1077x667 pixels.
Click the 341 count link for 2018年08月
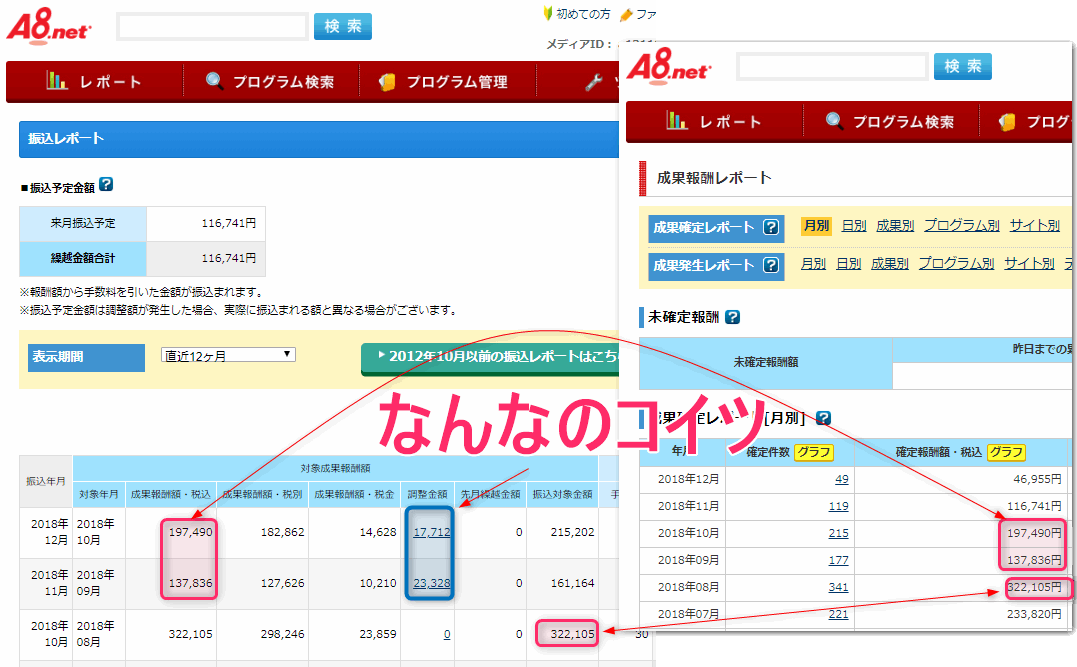pyautogui.click(x=838, y=587)
